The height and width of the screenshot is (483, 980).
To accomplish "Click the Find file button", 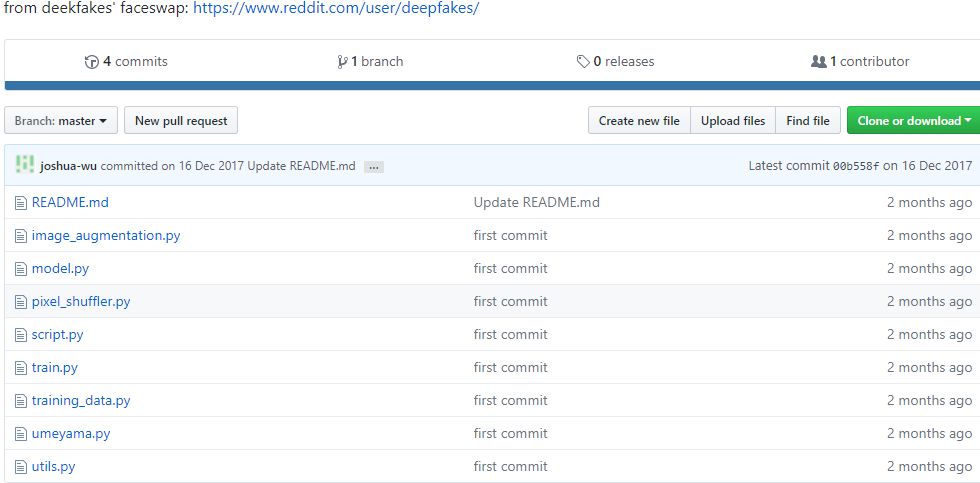I will point(808,121).
